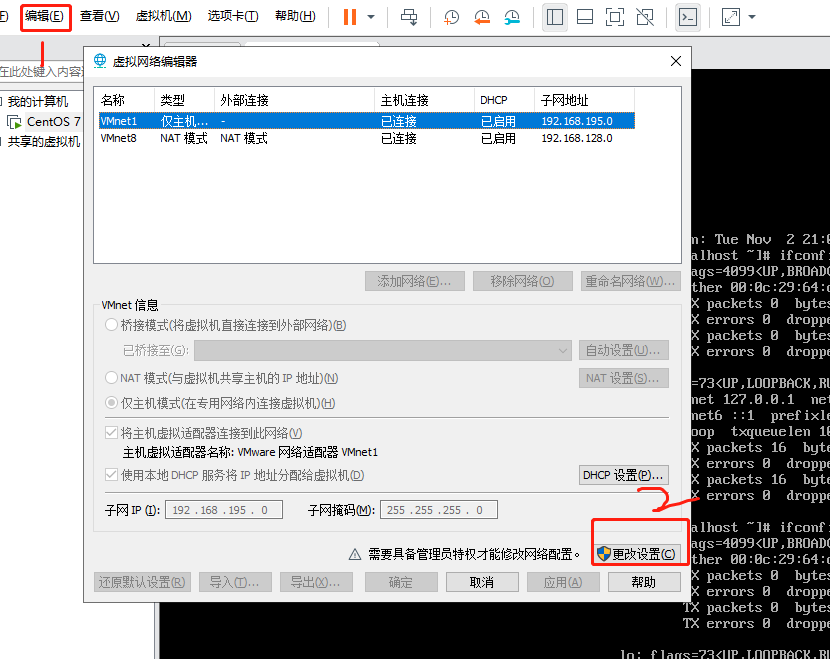
Task: Click the NAT 设置(S)... button
Action: [x=624, y=378]
